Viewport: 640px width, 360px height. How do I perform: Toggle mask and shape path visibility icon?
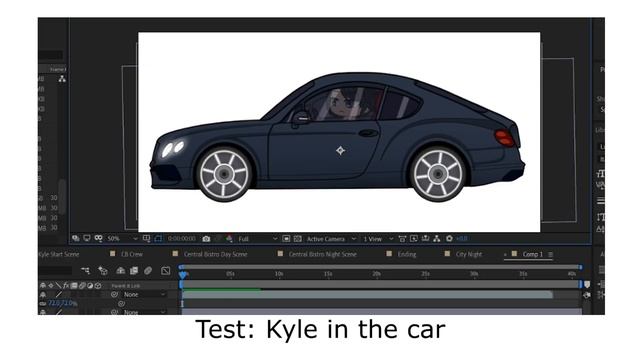(98, 238)
